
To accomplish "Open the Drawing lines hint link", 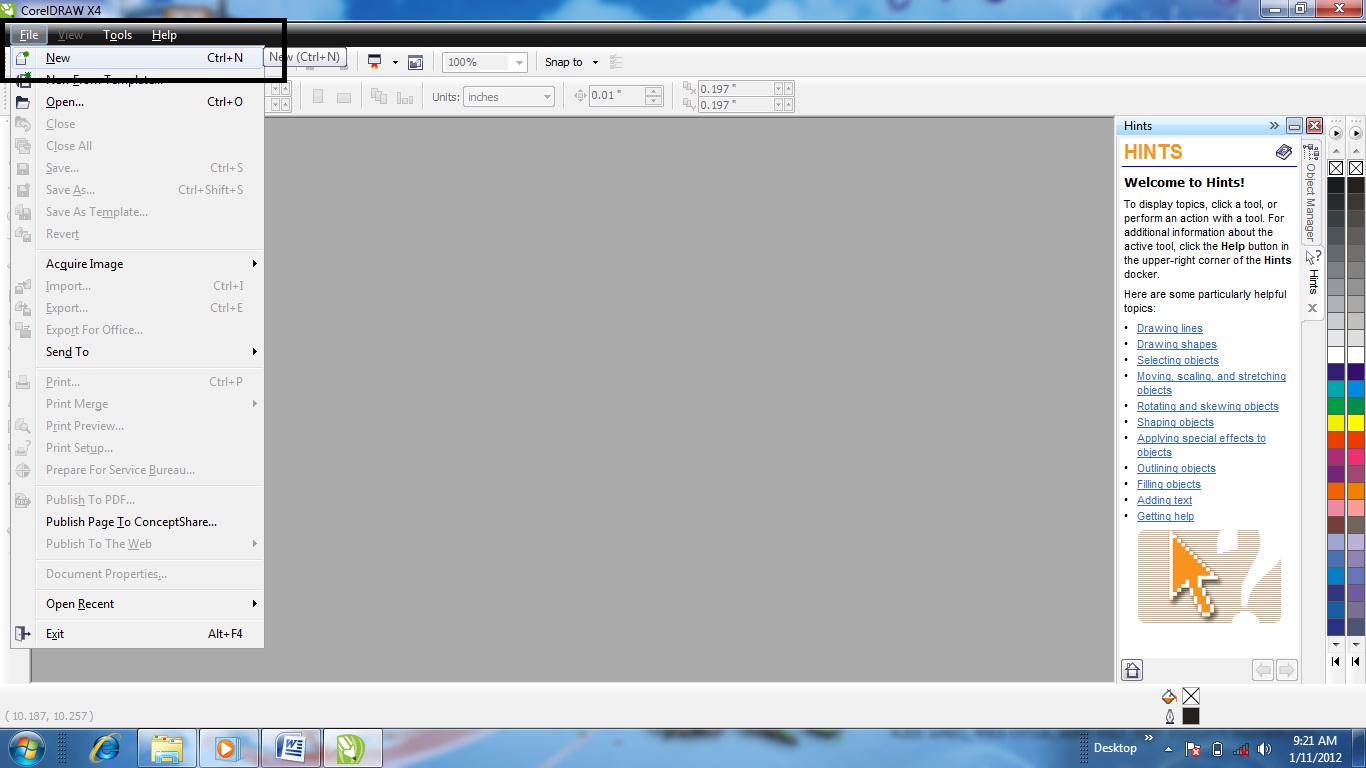I will [x=1170, y=328].
